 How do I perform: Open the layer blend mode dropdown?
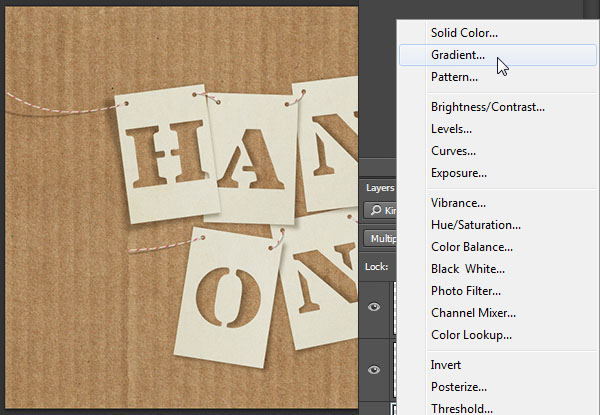[x=380, y=240]
